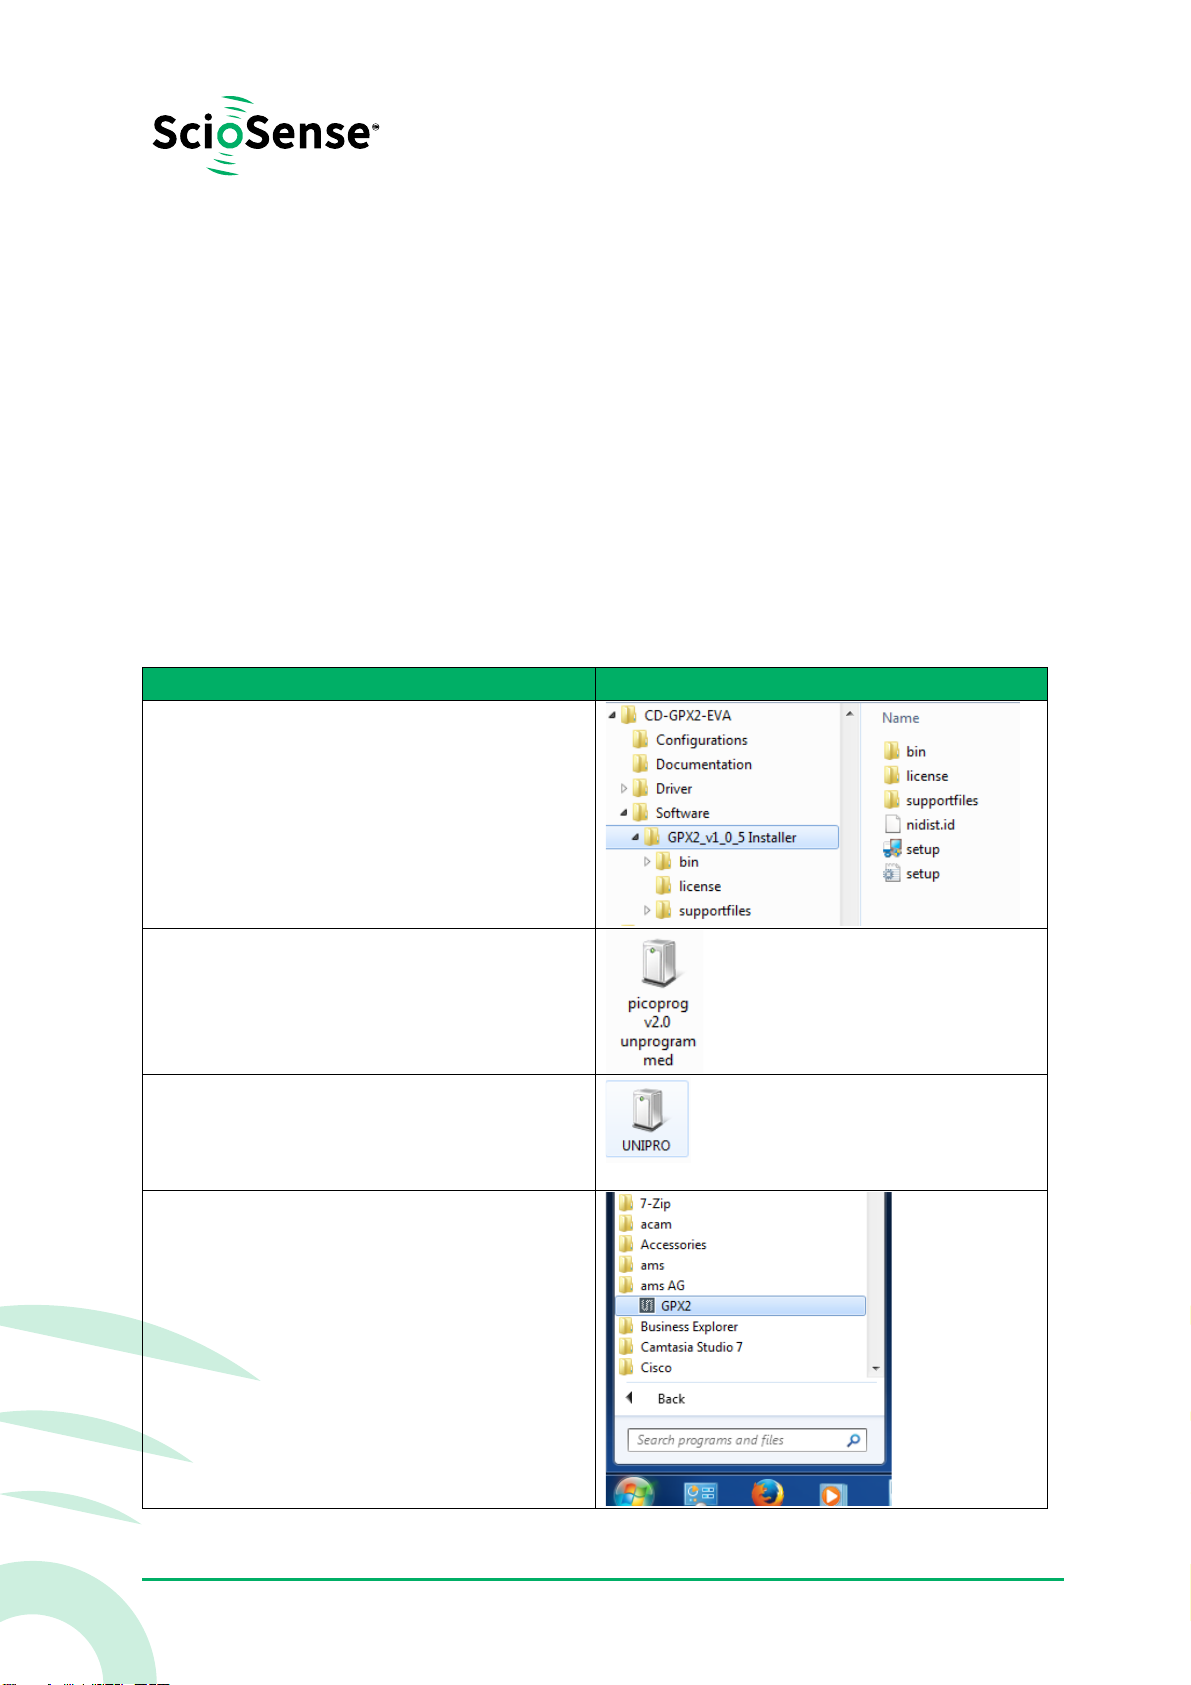Select the Documentation folder in the tree

coord(693,764)
